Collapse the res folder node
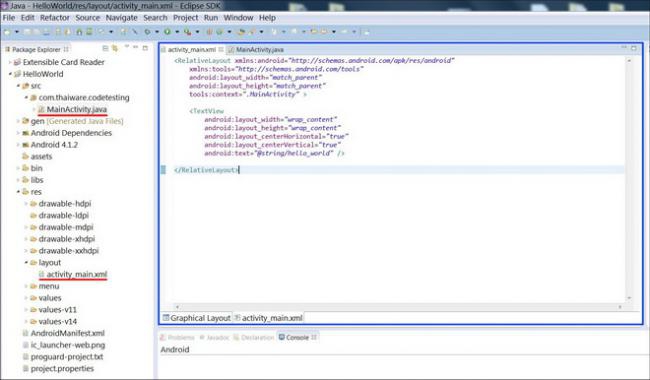 [x=18, y=192]
